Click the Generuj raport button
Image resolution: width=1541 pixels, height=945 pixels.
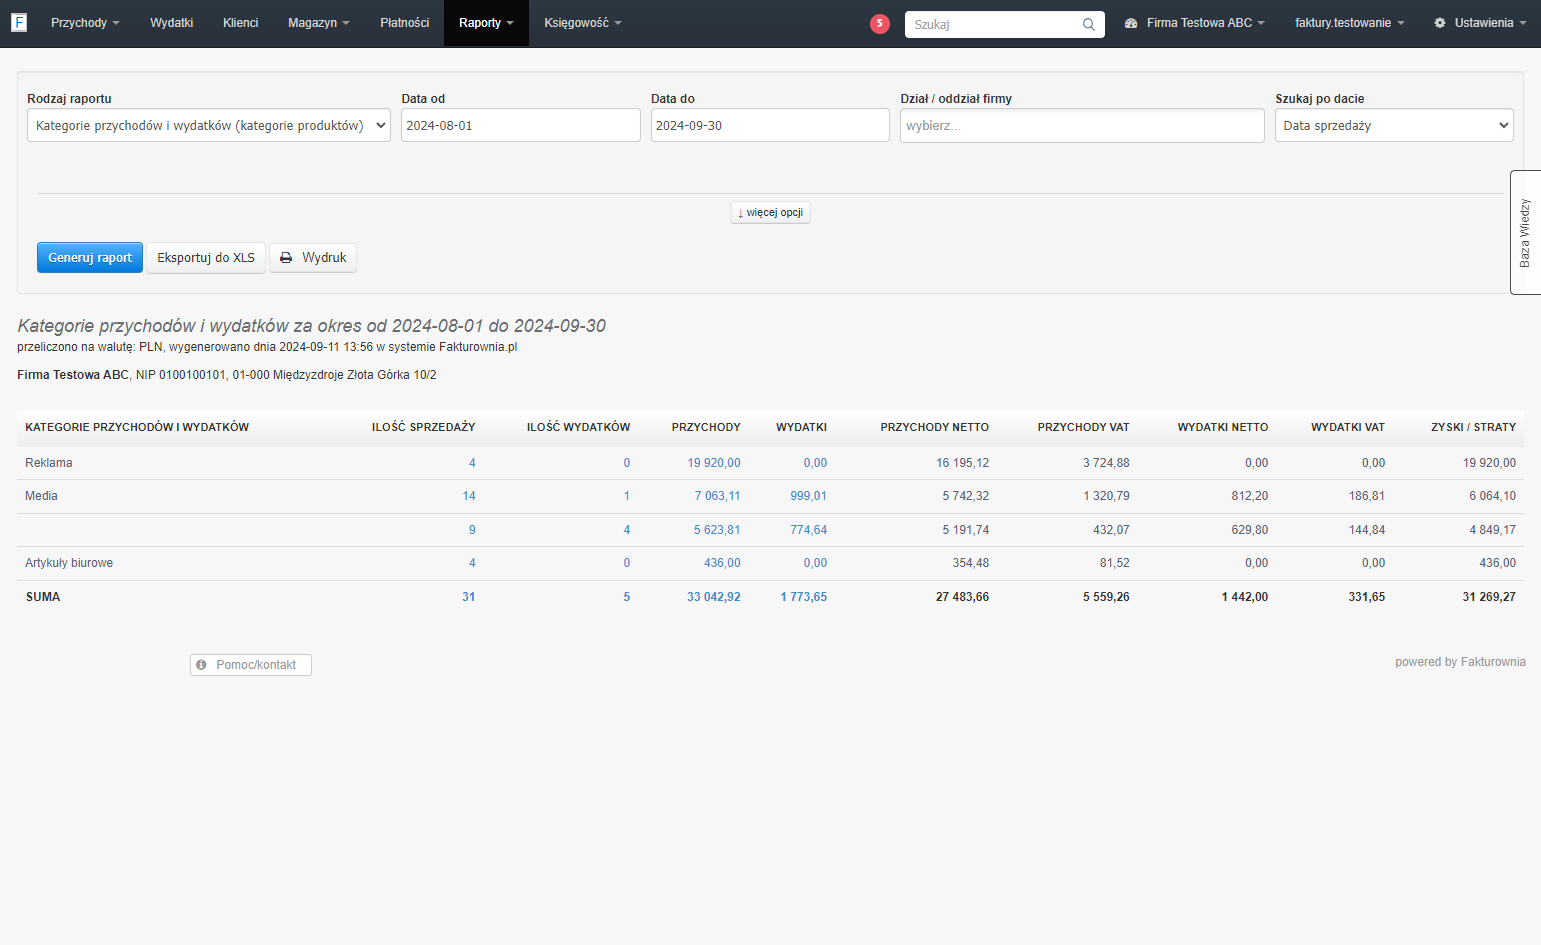click(x=90, y=258)
